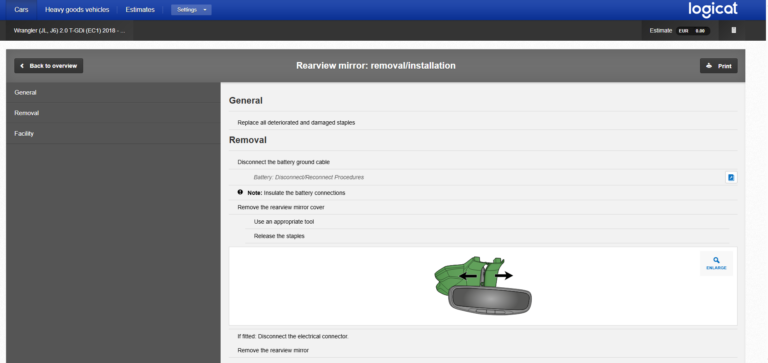Enlarge the rearview mirror illustration
Viewport: 768px width, 363px height.
click(x=716, y=264)
